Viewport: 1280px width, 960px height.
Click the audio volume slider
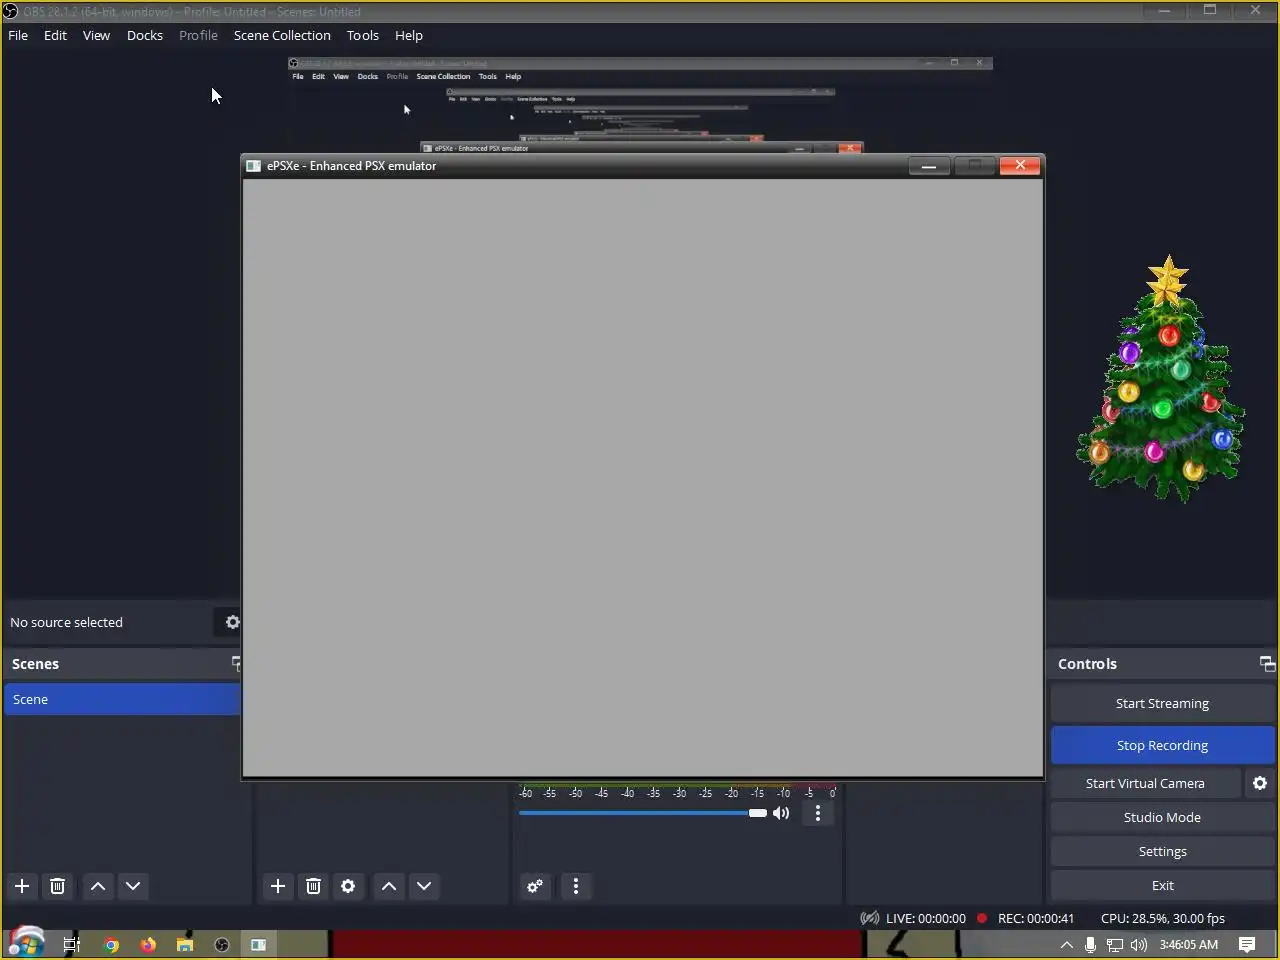click(642, 813)
